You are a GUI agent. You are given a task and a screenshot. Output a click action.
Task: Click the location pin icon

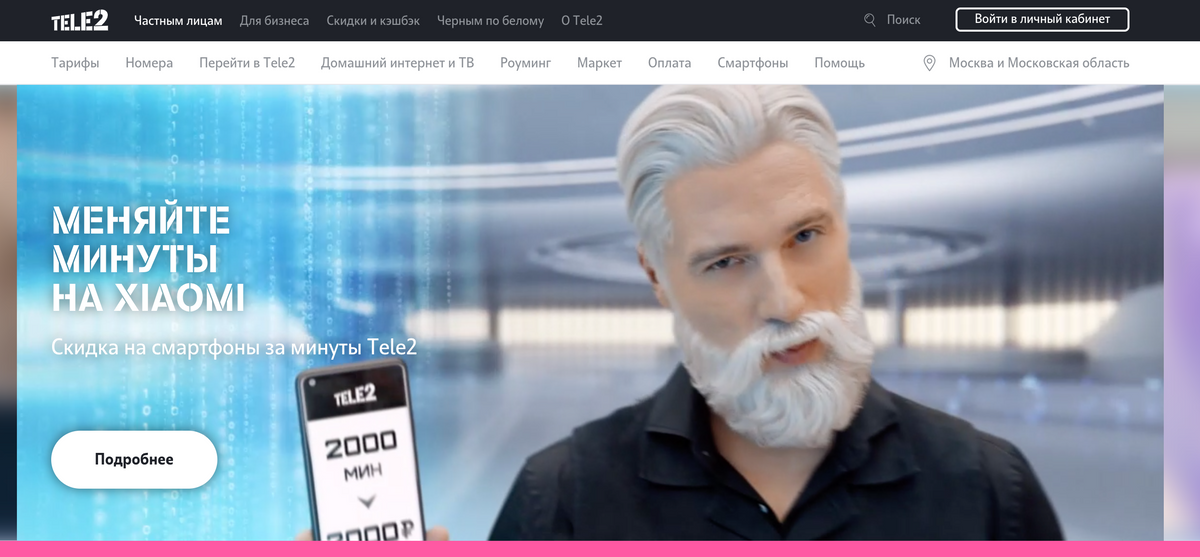coord(929,63)
